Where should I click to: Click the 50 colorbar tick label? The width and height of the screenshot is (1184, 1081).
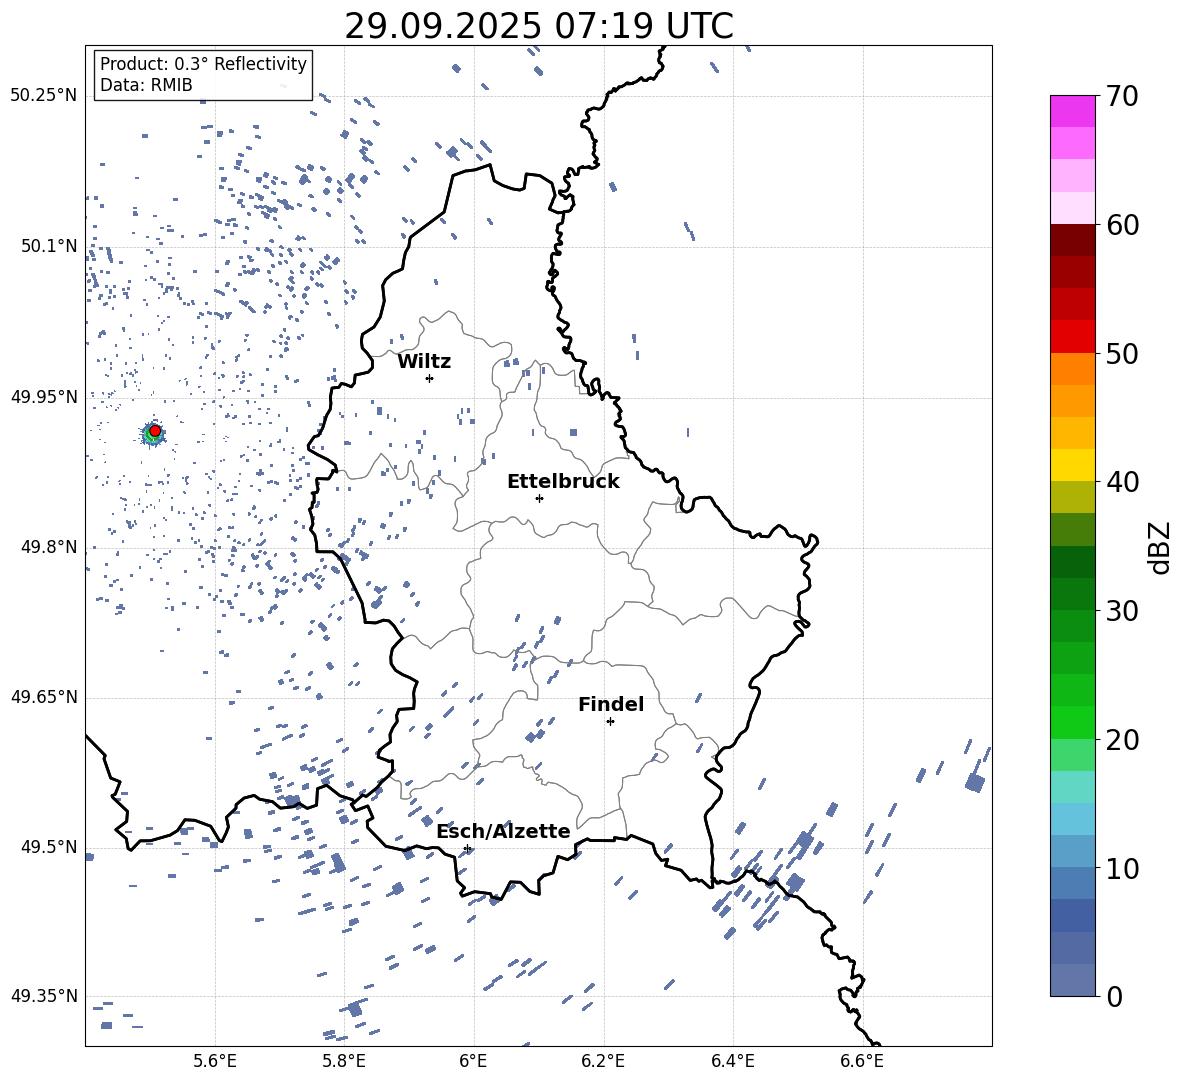[1122, 354]
